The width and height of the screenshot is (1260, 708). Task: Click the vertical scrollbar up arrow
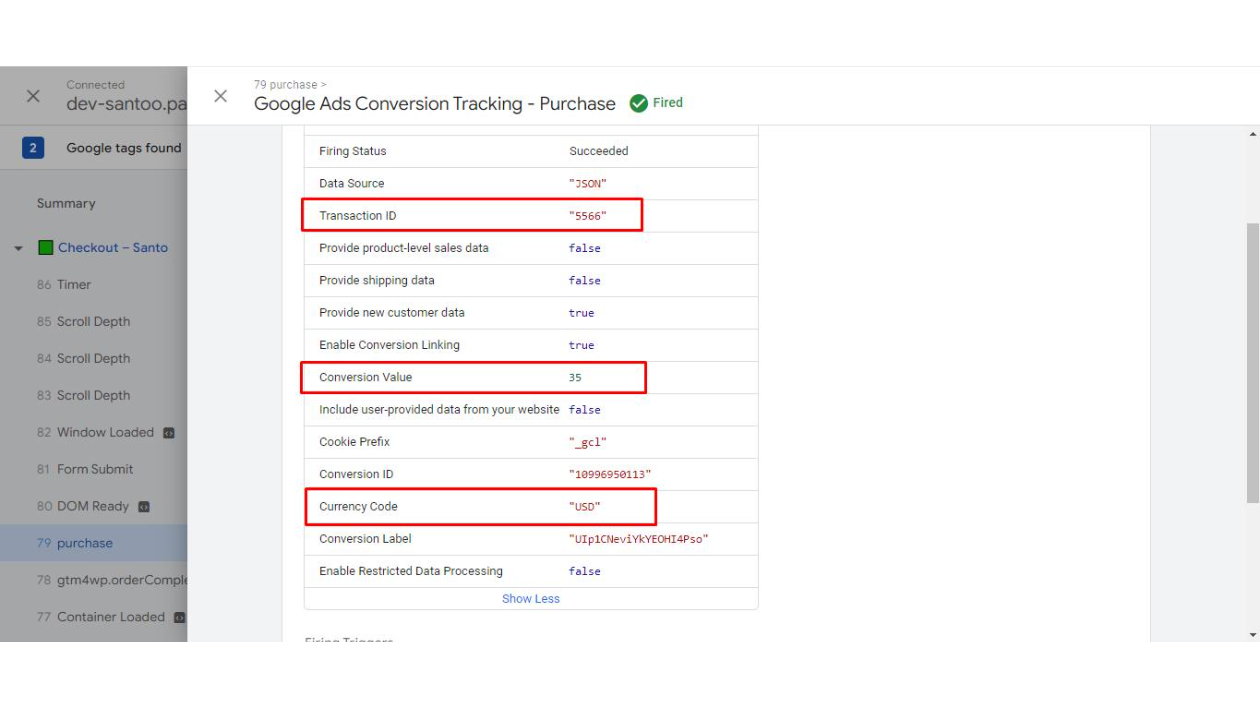[x=1253, y=134]
